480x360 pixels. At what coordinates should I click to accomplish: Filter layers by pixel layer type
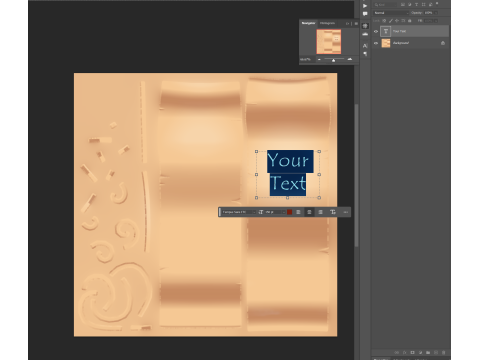pyautogui.click(x=403, y=4)
